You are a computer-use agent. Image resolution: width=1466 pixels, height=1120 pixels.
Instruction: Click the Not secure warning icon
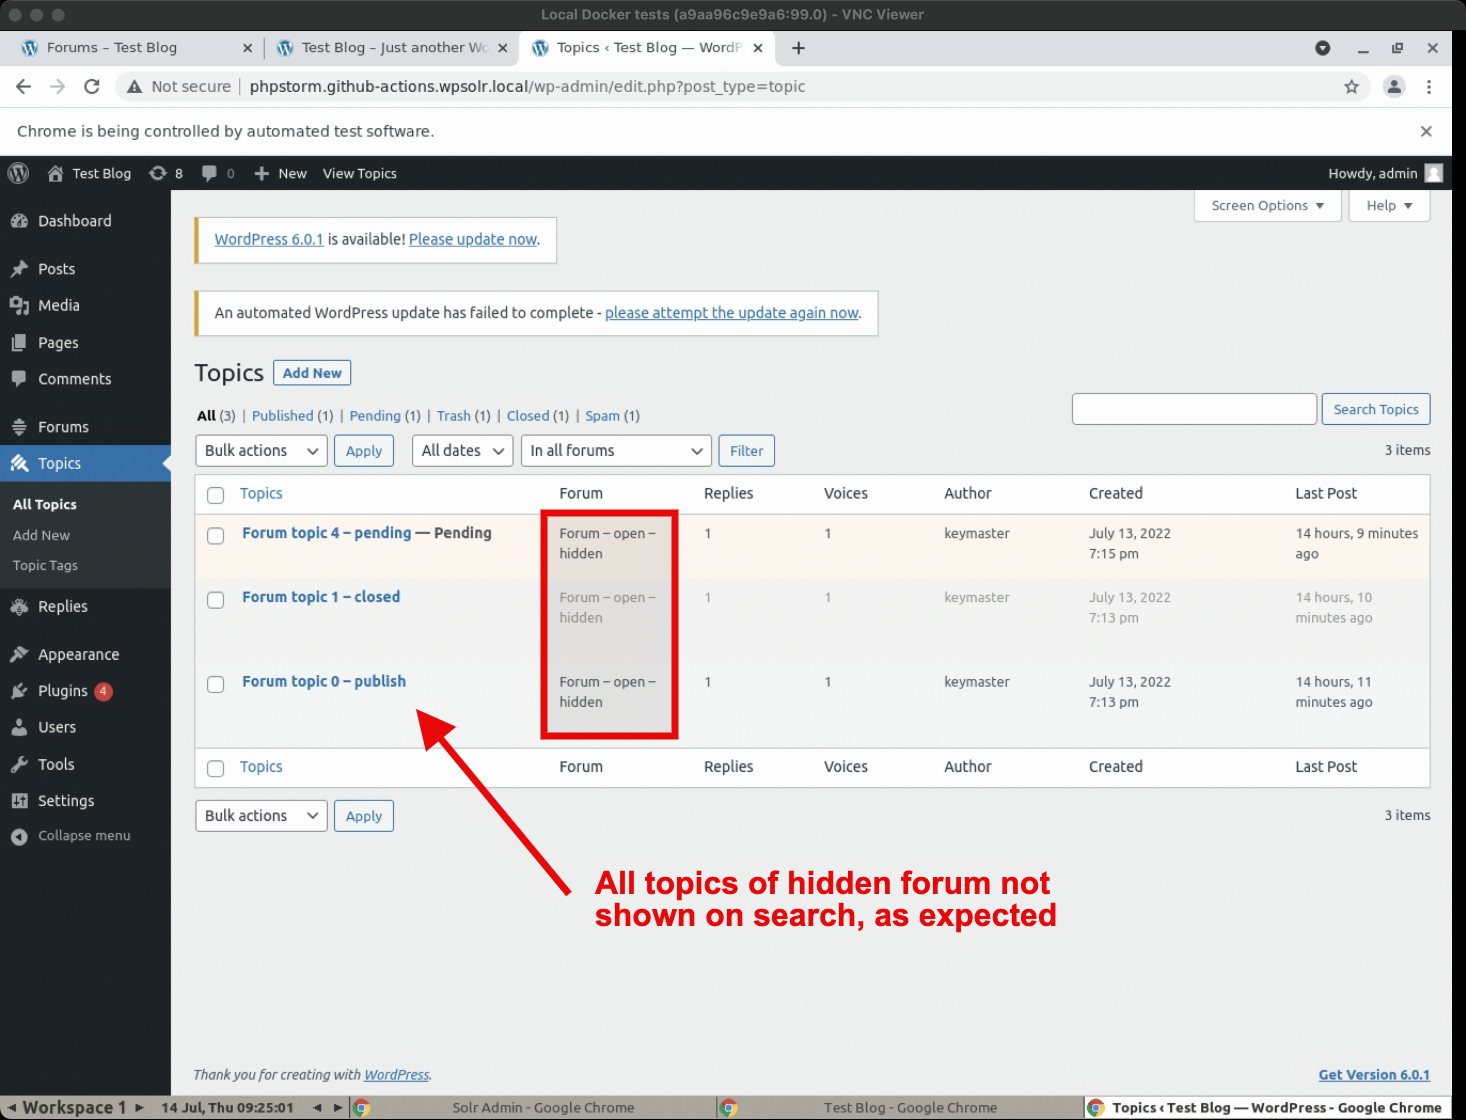[134, 87]
